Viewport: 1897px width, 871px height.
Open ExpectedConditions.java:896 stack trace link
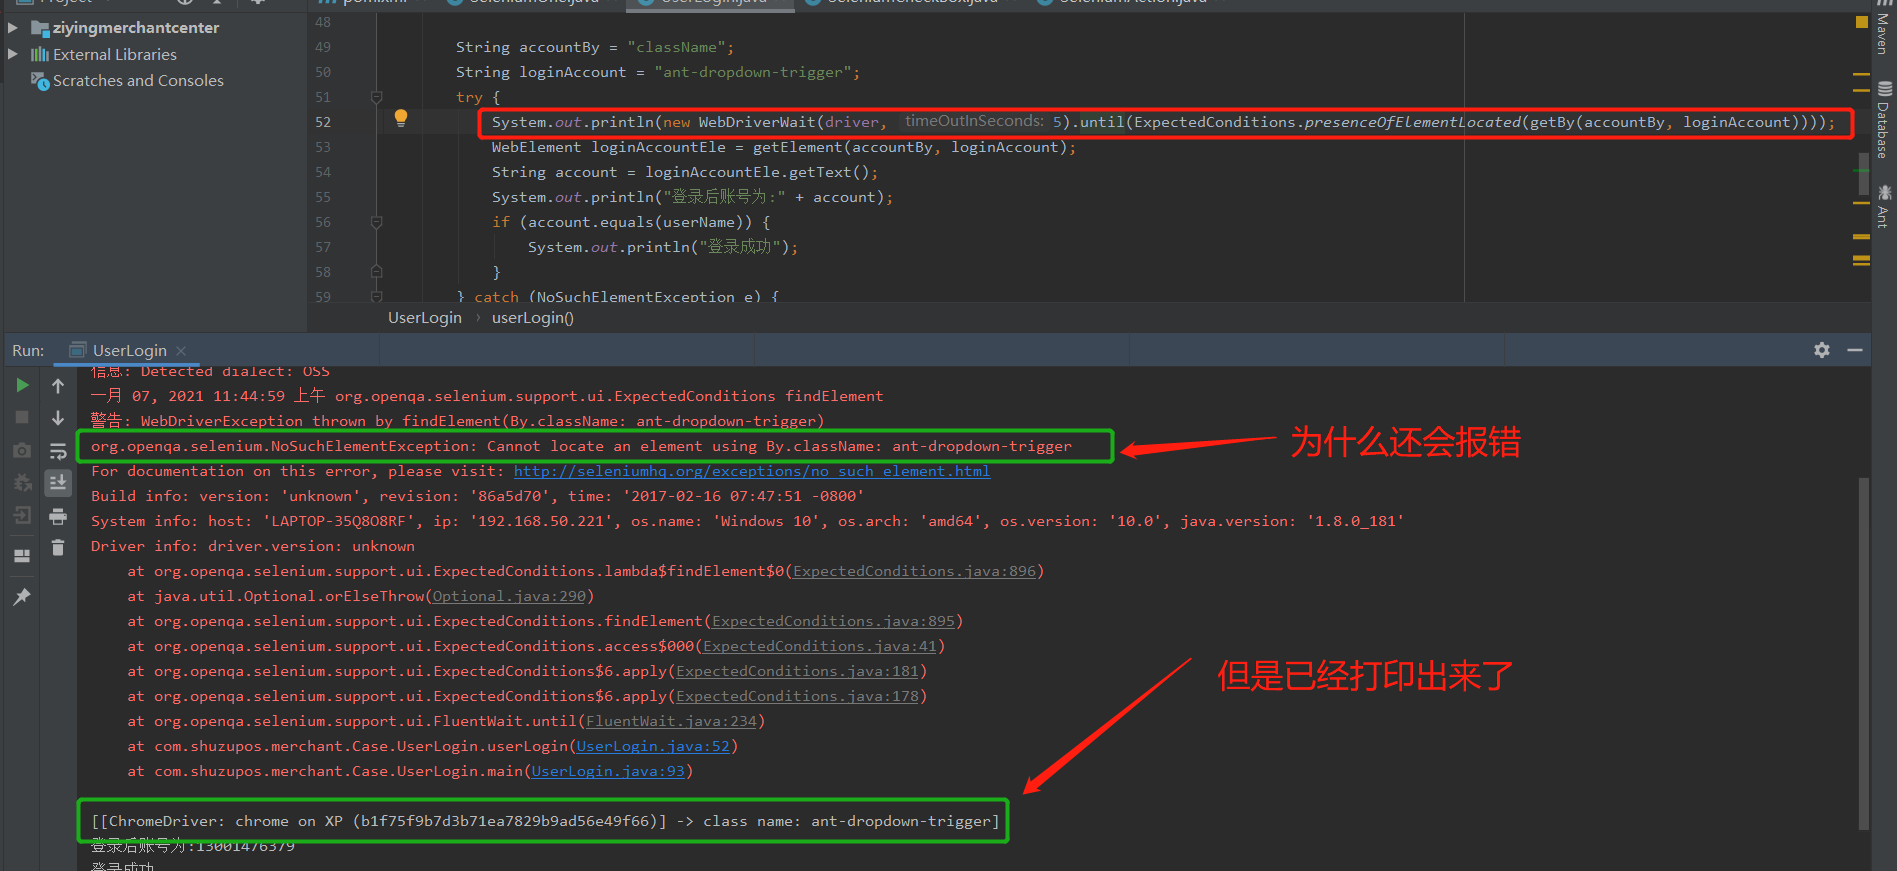[914, 571]
